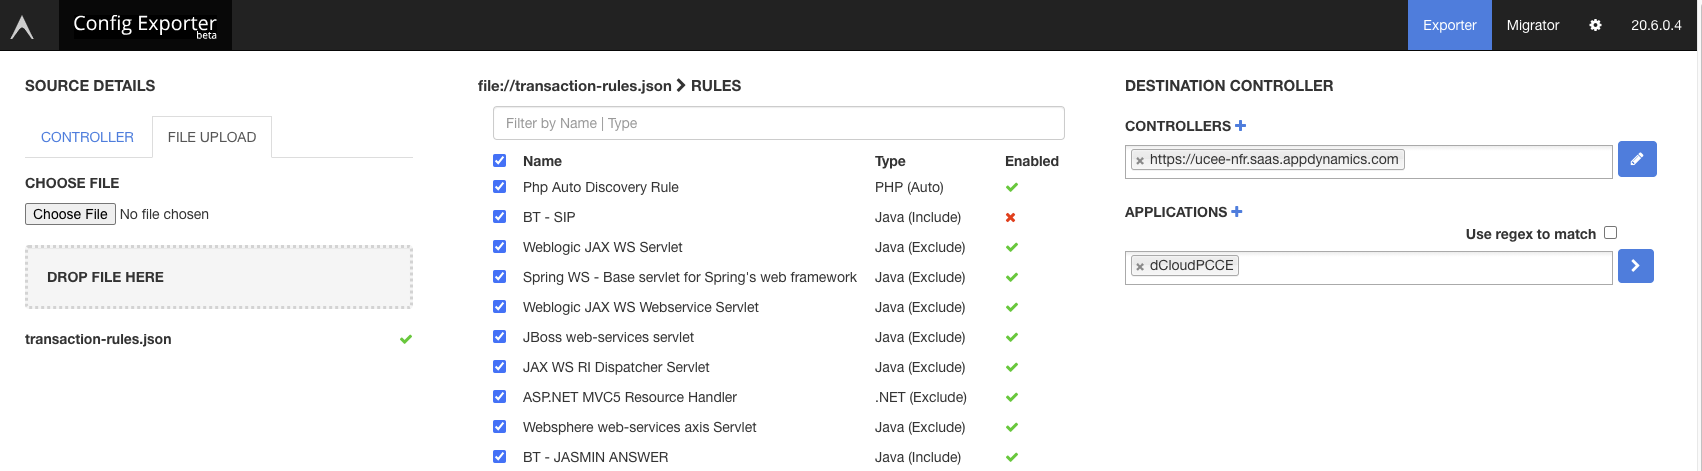Screen dimensions: 1702x471
Task: Uncheck ASP.NET MVC5 Resource Handler checkbox
Action: click(x=500, y=396)
